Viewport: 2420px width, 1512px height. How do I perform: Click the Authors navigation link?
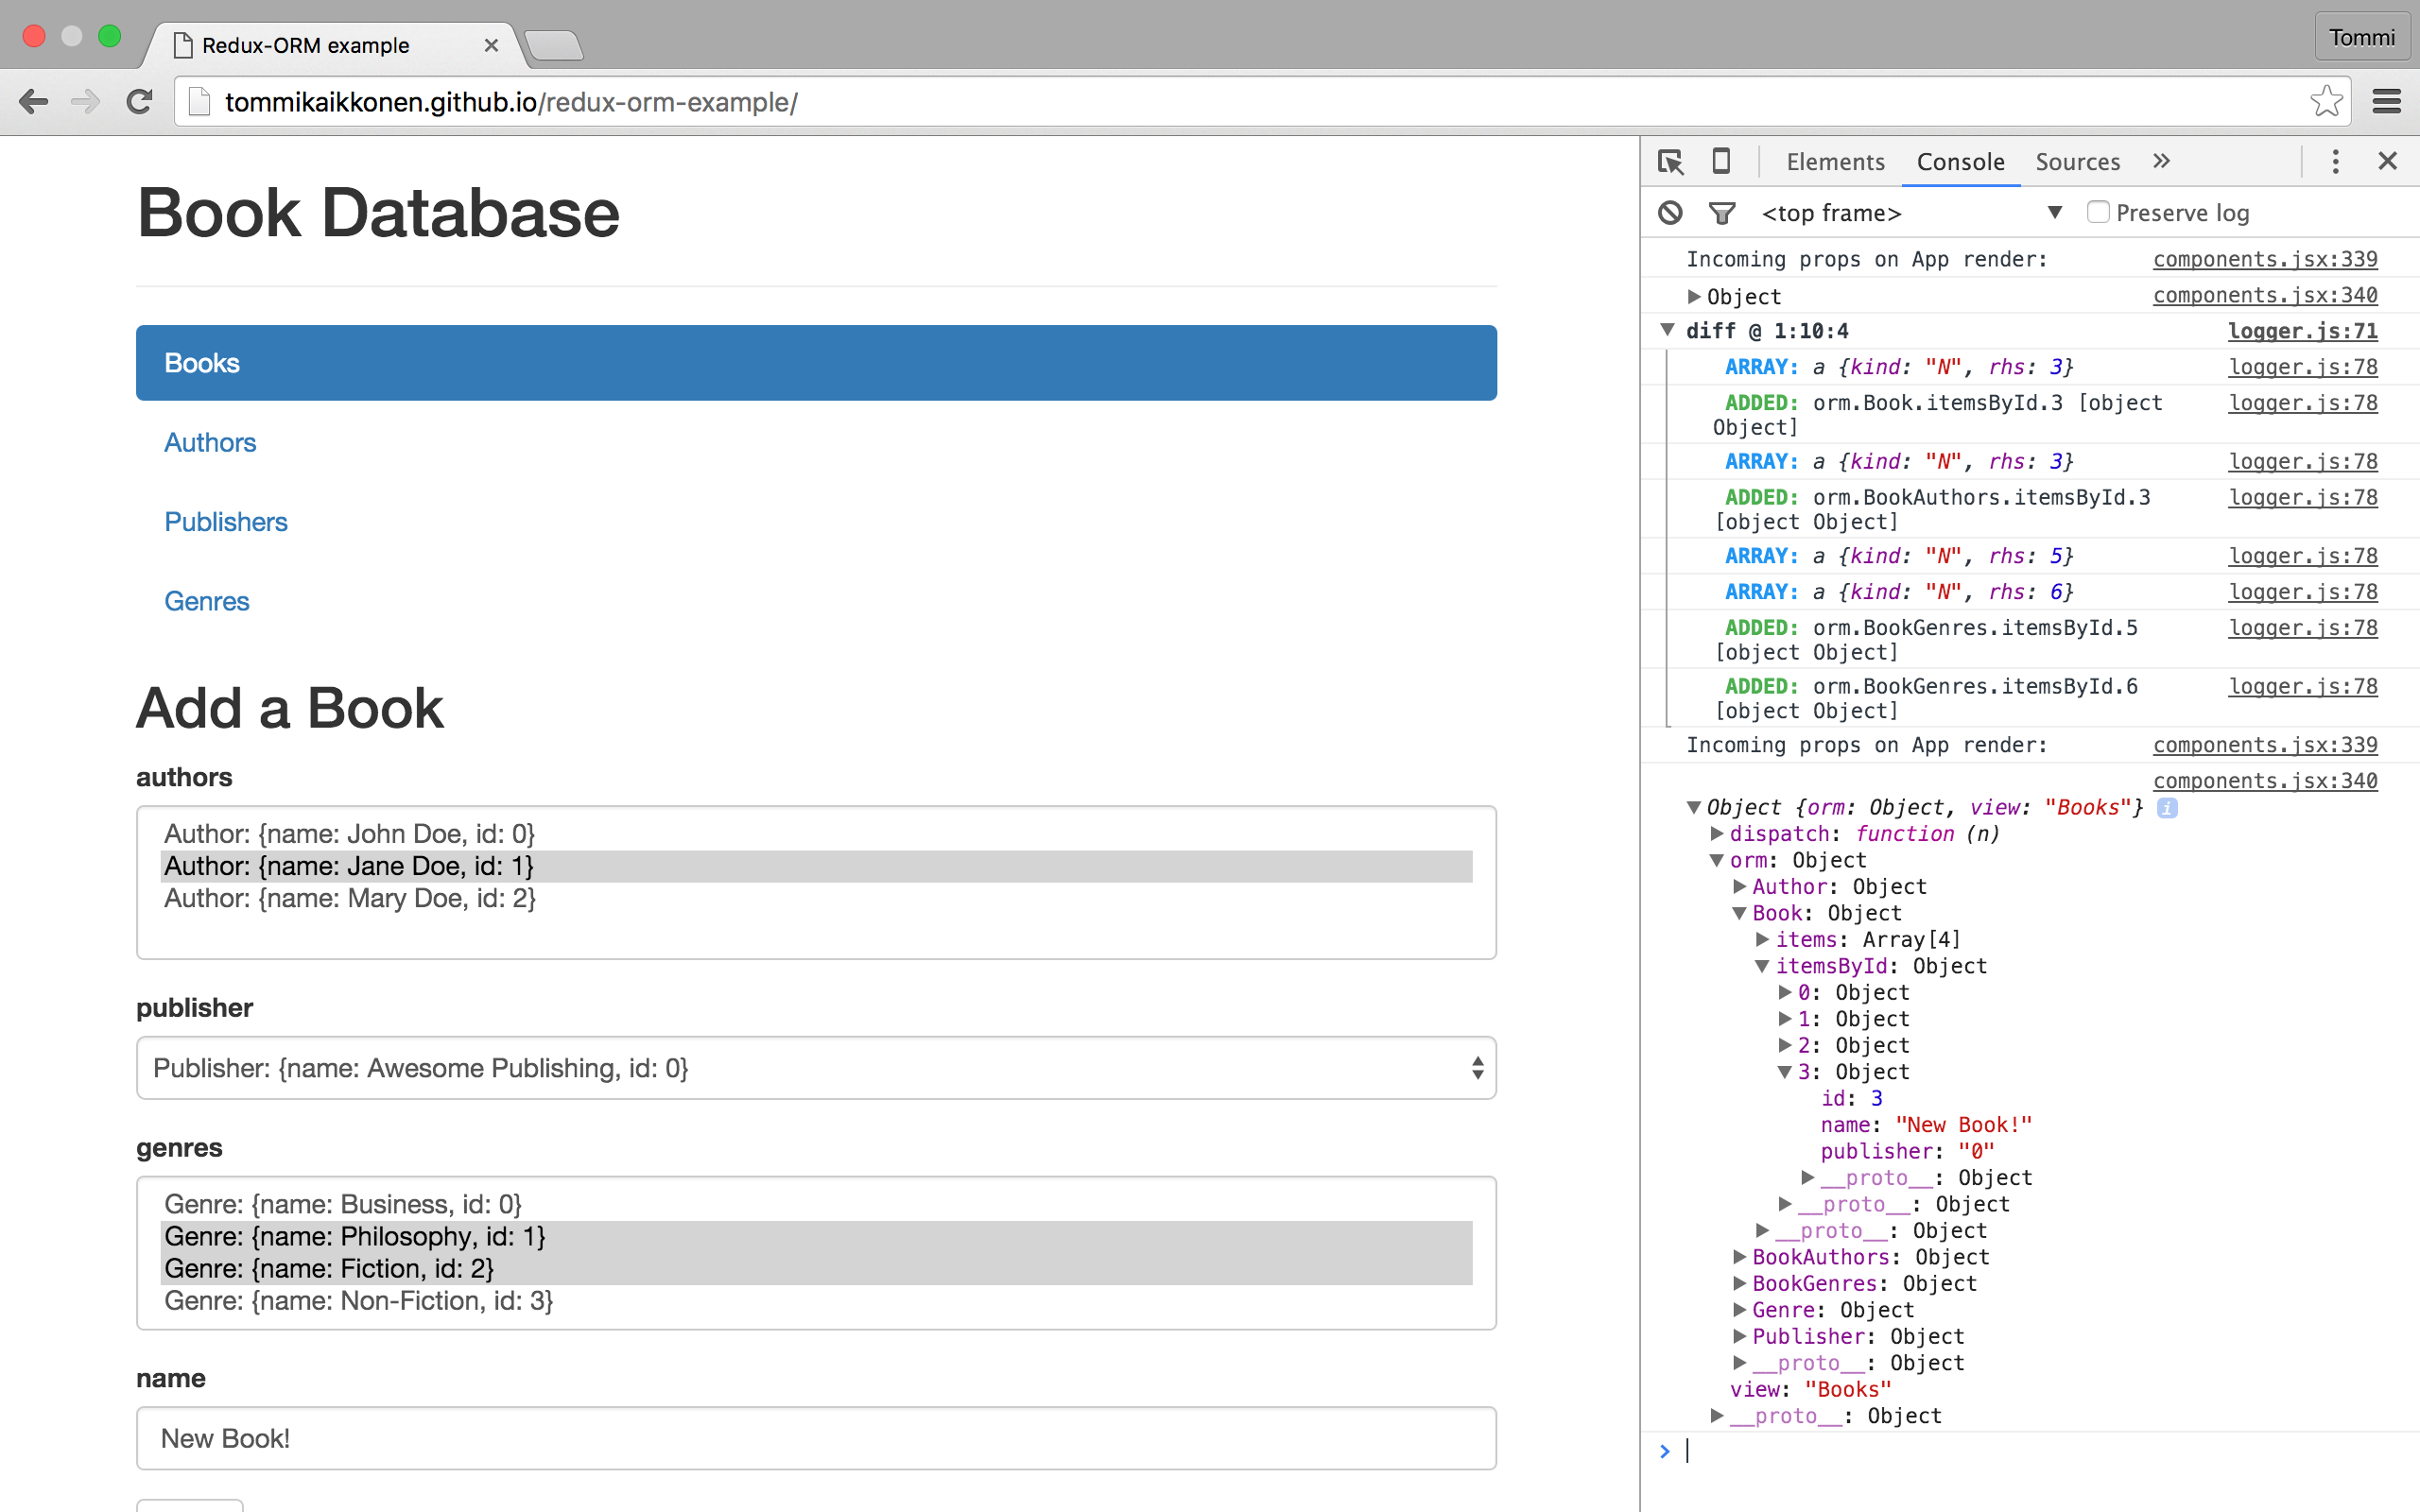point(209,442)
